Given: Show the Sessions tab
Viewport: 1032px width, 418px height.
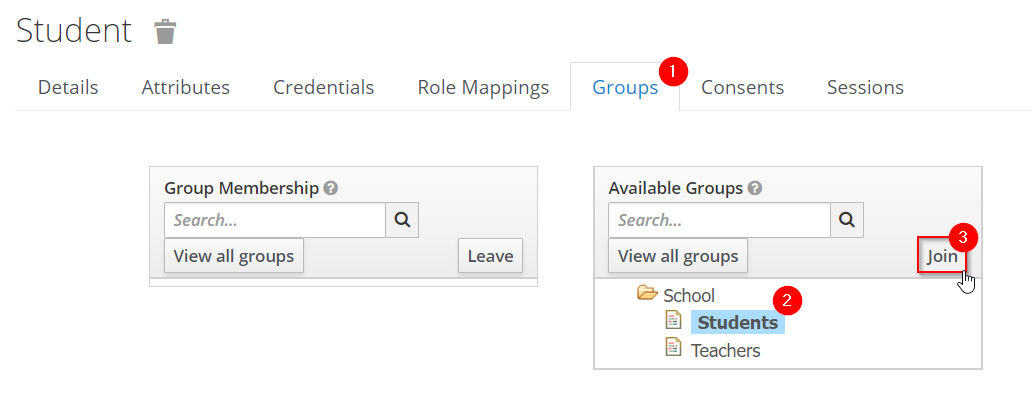Looking at the screenshot, I should coord(865,87).
